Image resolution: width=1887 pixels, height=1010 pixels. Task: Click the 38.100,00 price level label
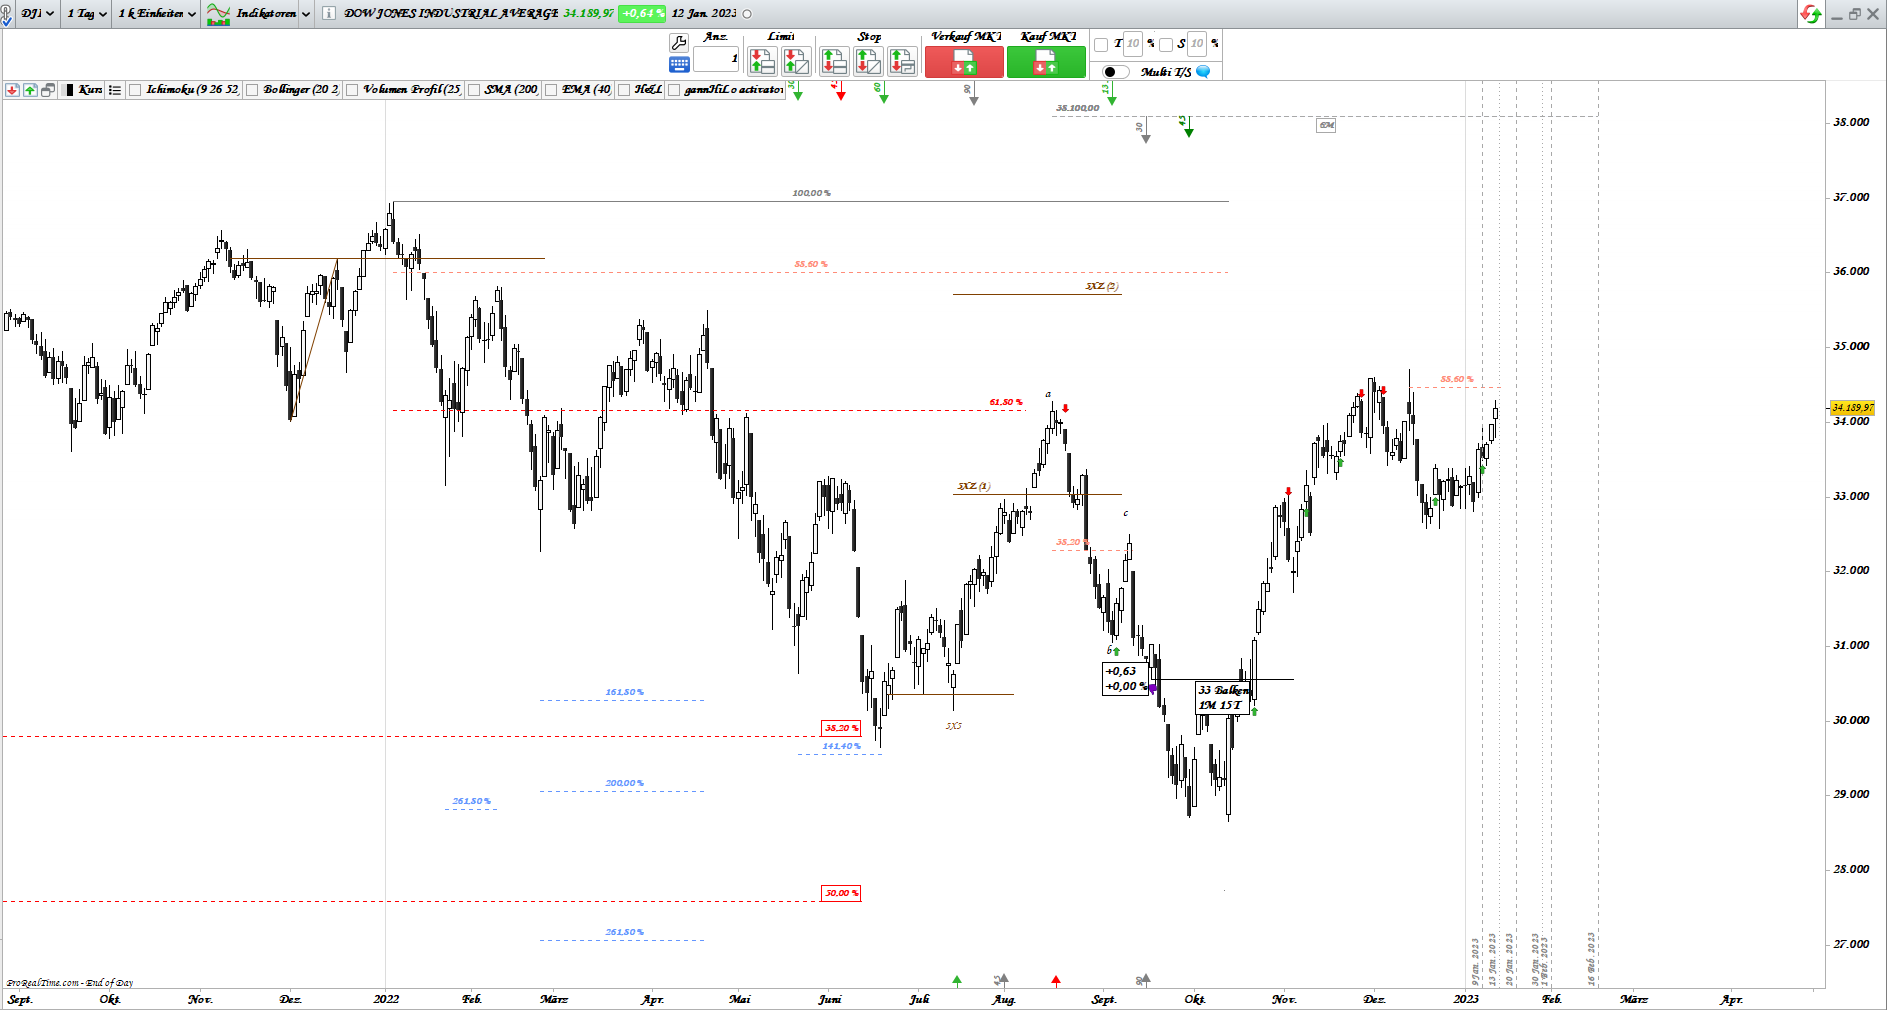click(1078, 108)
